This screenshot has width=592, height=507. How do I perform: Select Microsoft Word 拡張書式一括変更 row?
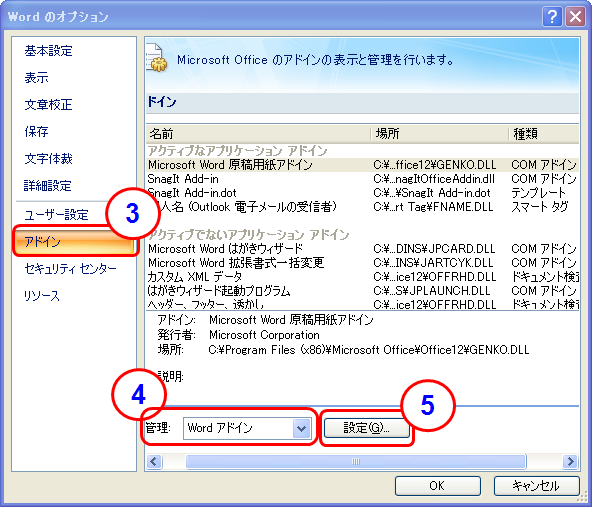coord(362,263)
